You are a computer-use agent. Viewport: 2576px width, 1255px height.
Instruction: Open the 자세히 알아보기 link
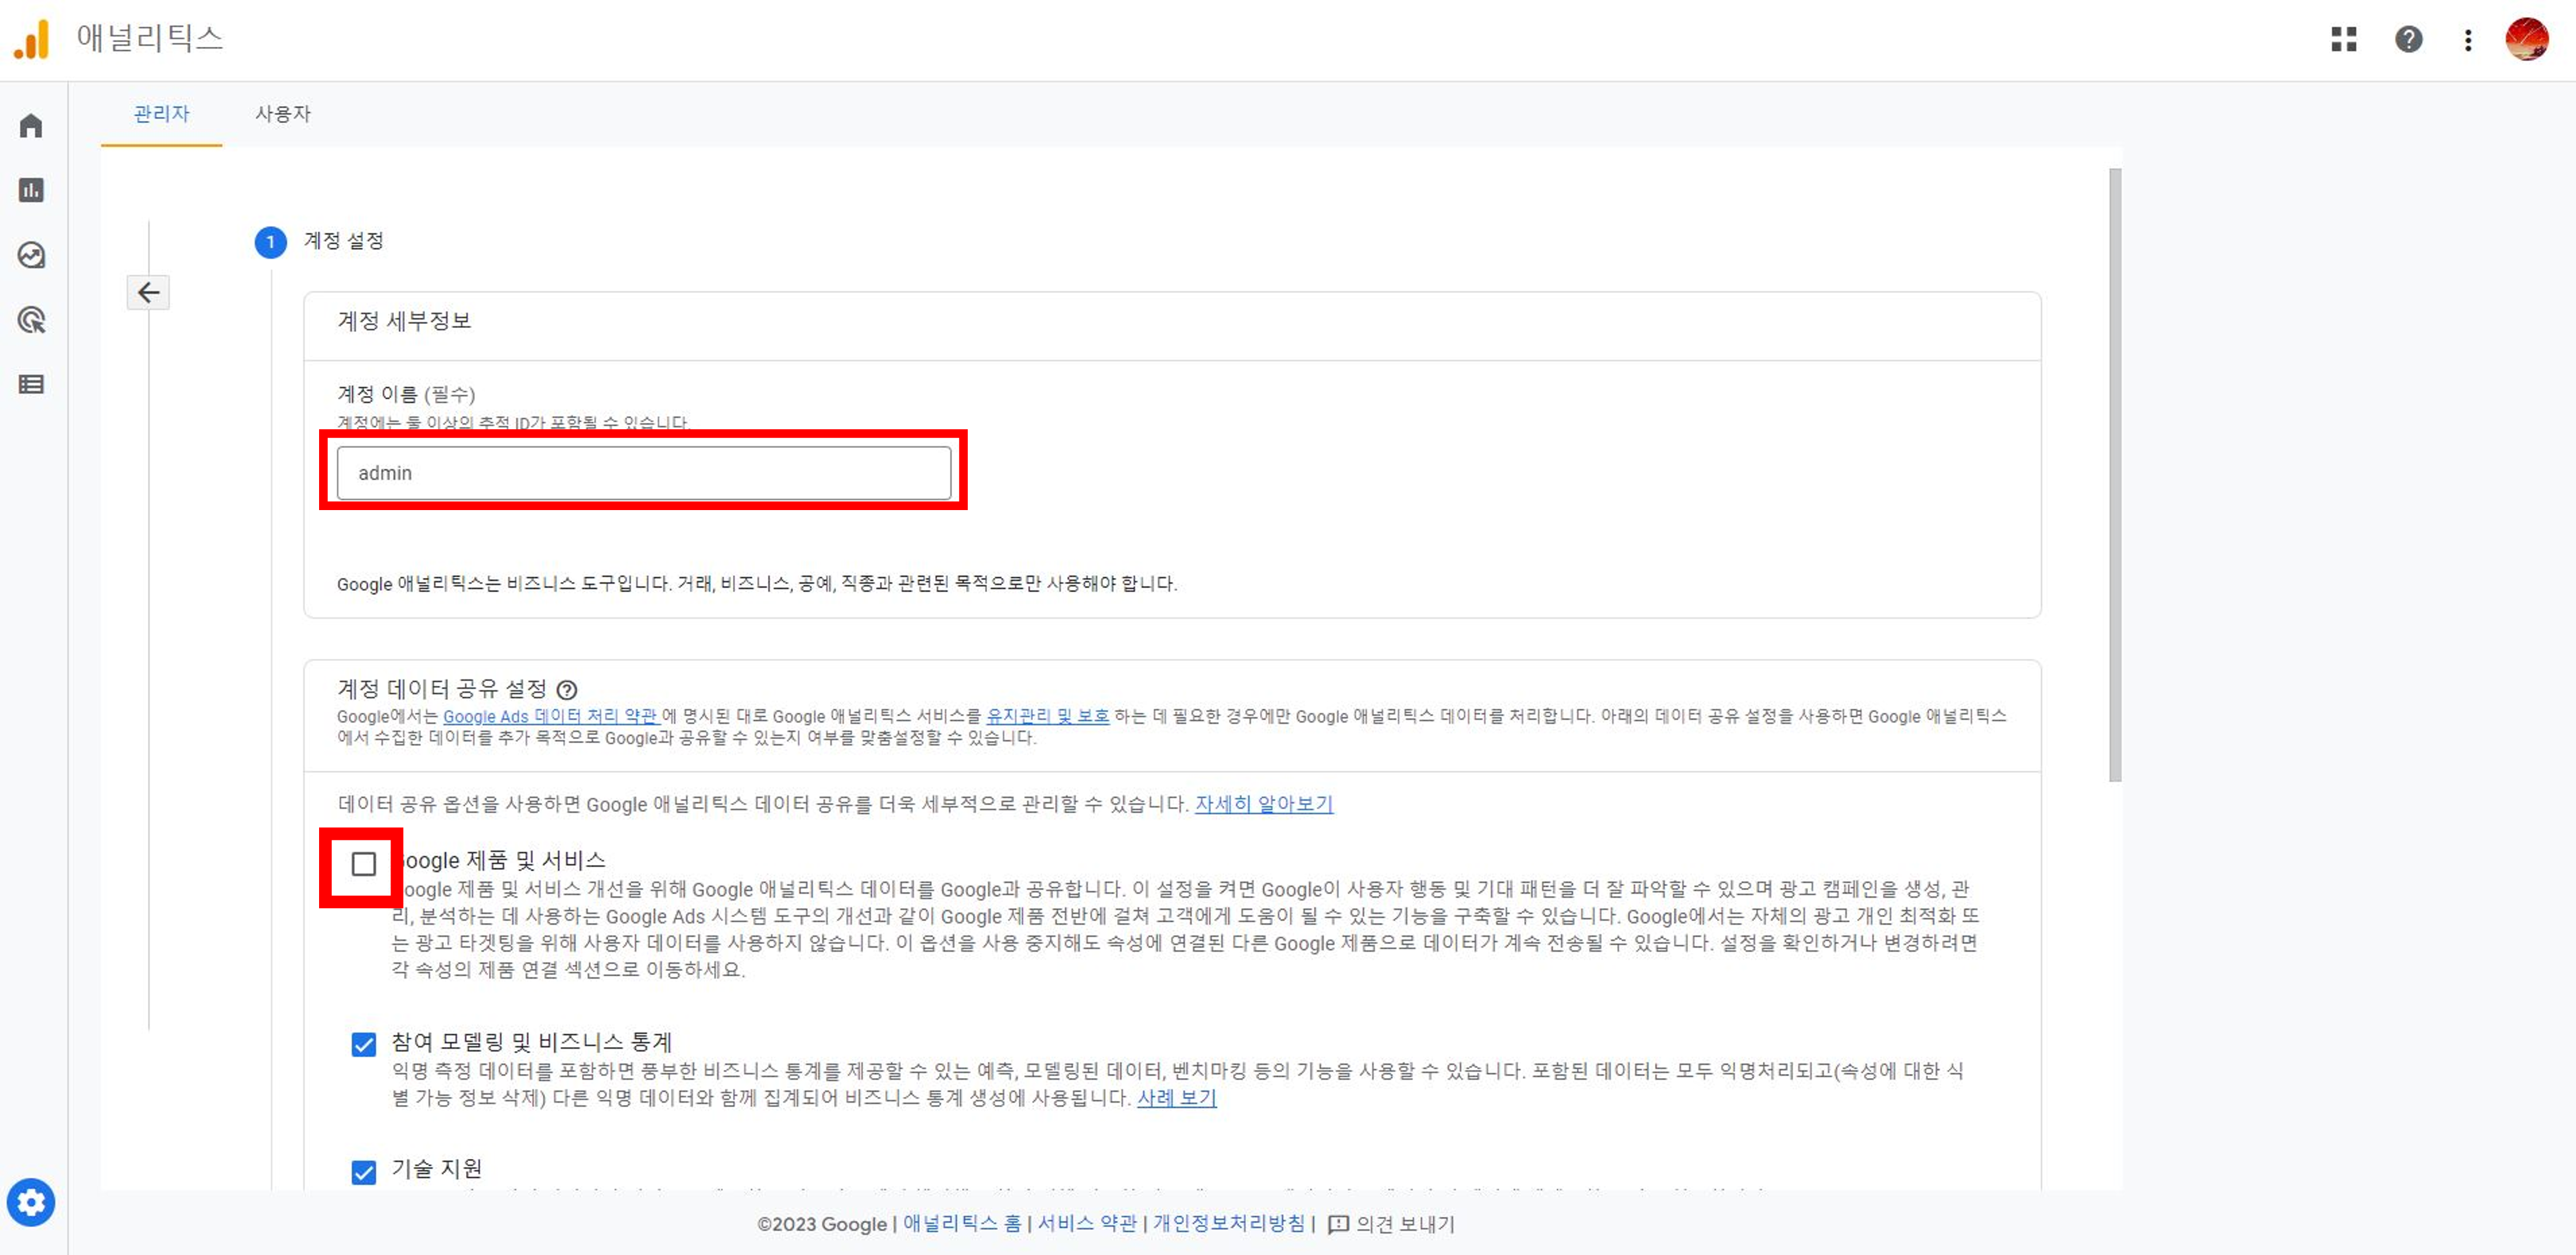1264,804
